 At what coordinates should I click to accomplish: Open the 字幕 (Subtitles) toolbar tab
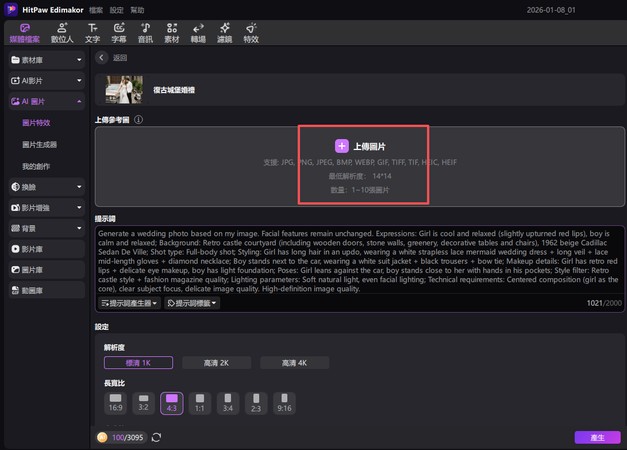tap(119, 33)
